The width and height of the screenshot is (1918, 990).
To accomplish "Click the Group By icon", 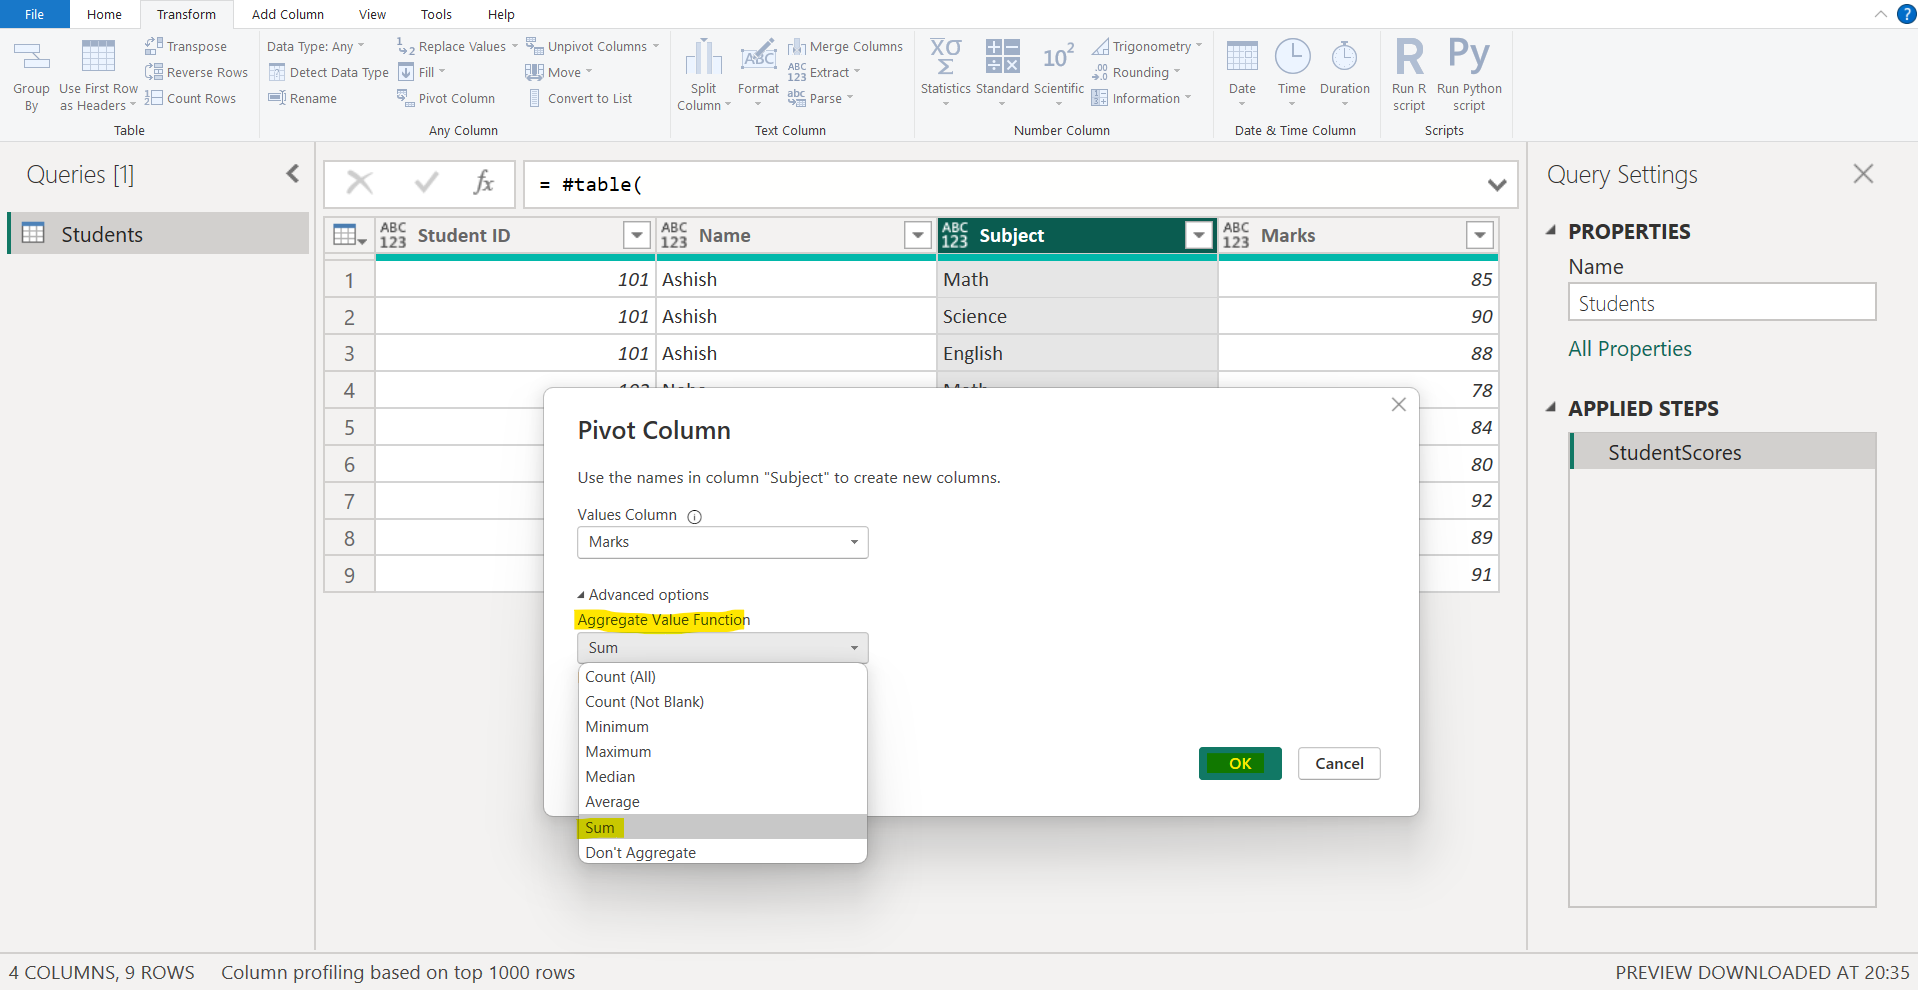I will pyautogui.click(x=31, y=58).
